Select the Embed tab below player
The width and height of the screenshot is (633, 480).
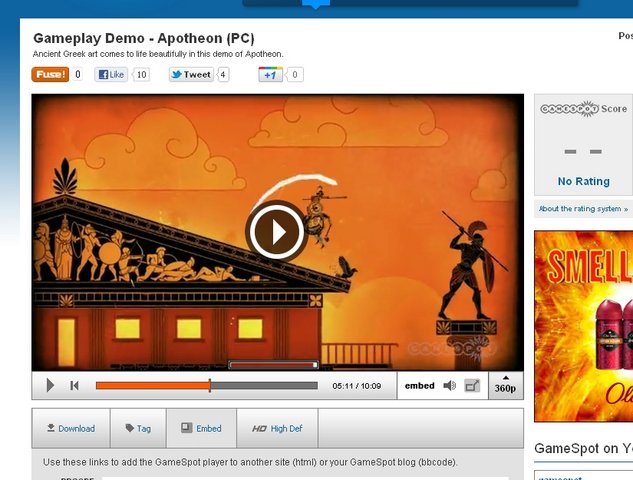coord(201,428)
